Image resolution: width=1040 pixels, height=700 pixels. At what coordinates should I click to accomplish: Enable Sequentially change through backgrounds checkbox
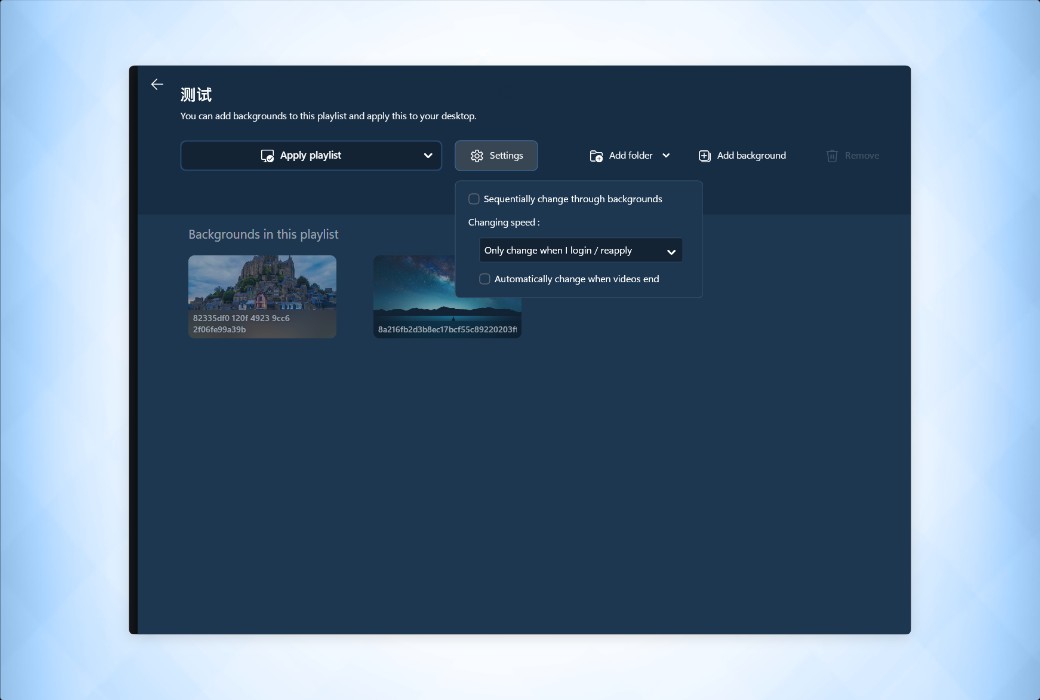(474, 199)
